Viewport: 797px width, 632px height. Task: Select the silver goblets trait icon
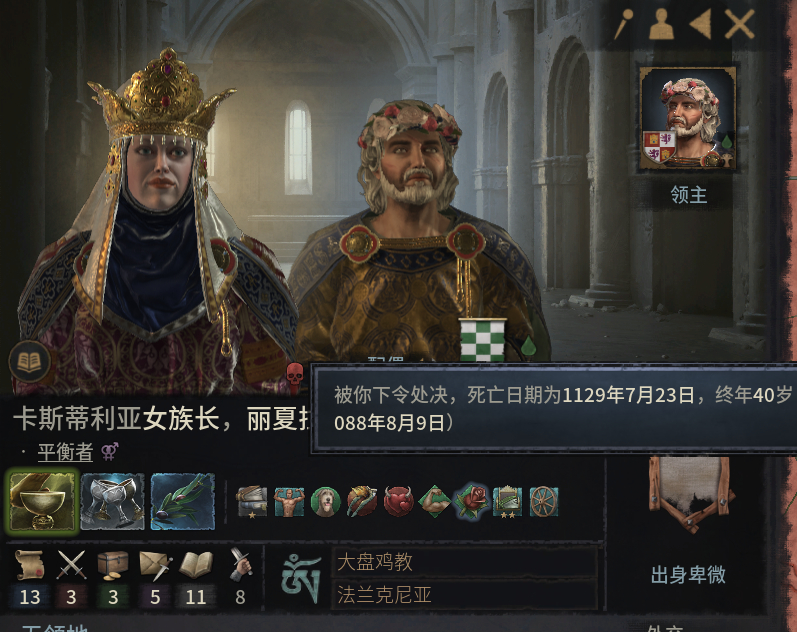tap(112, 501)
